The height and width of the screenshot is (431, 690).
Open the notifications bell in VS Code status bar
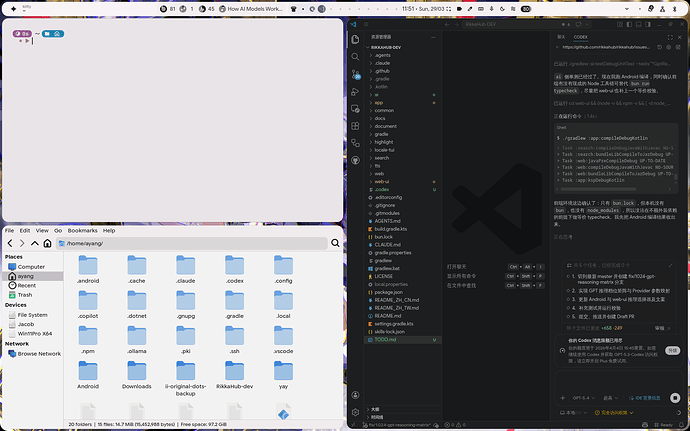[681, 425]
